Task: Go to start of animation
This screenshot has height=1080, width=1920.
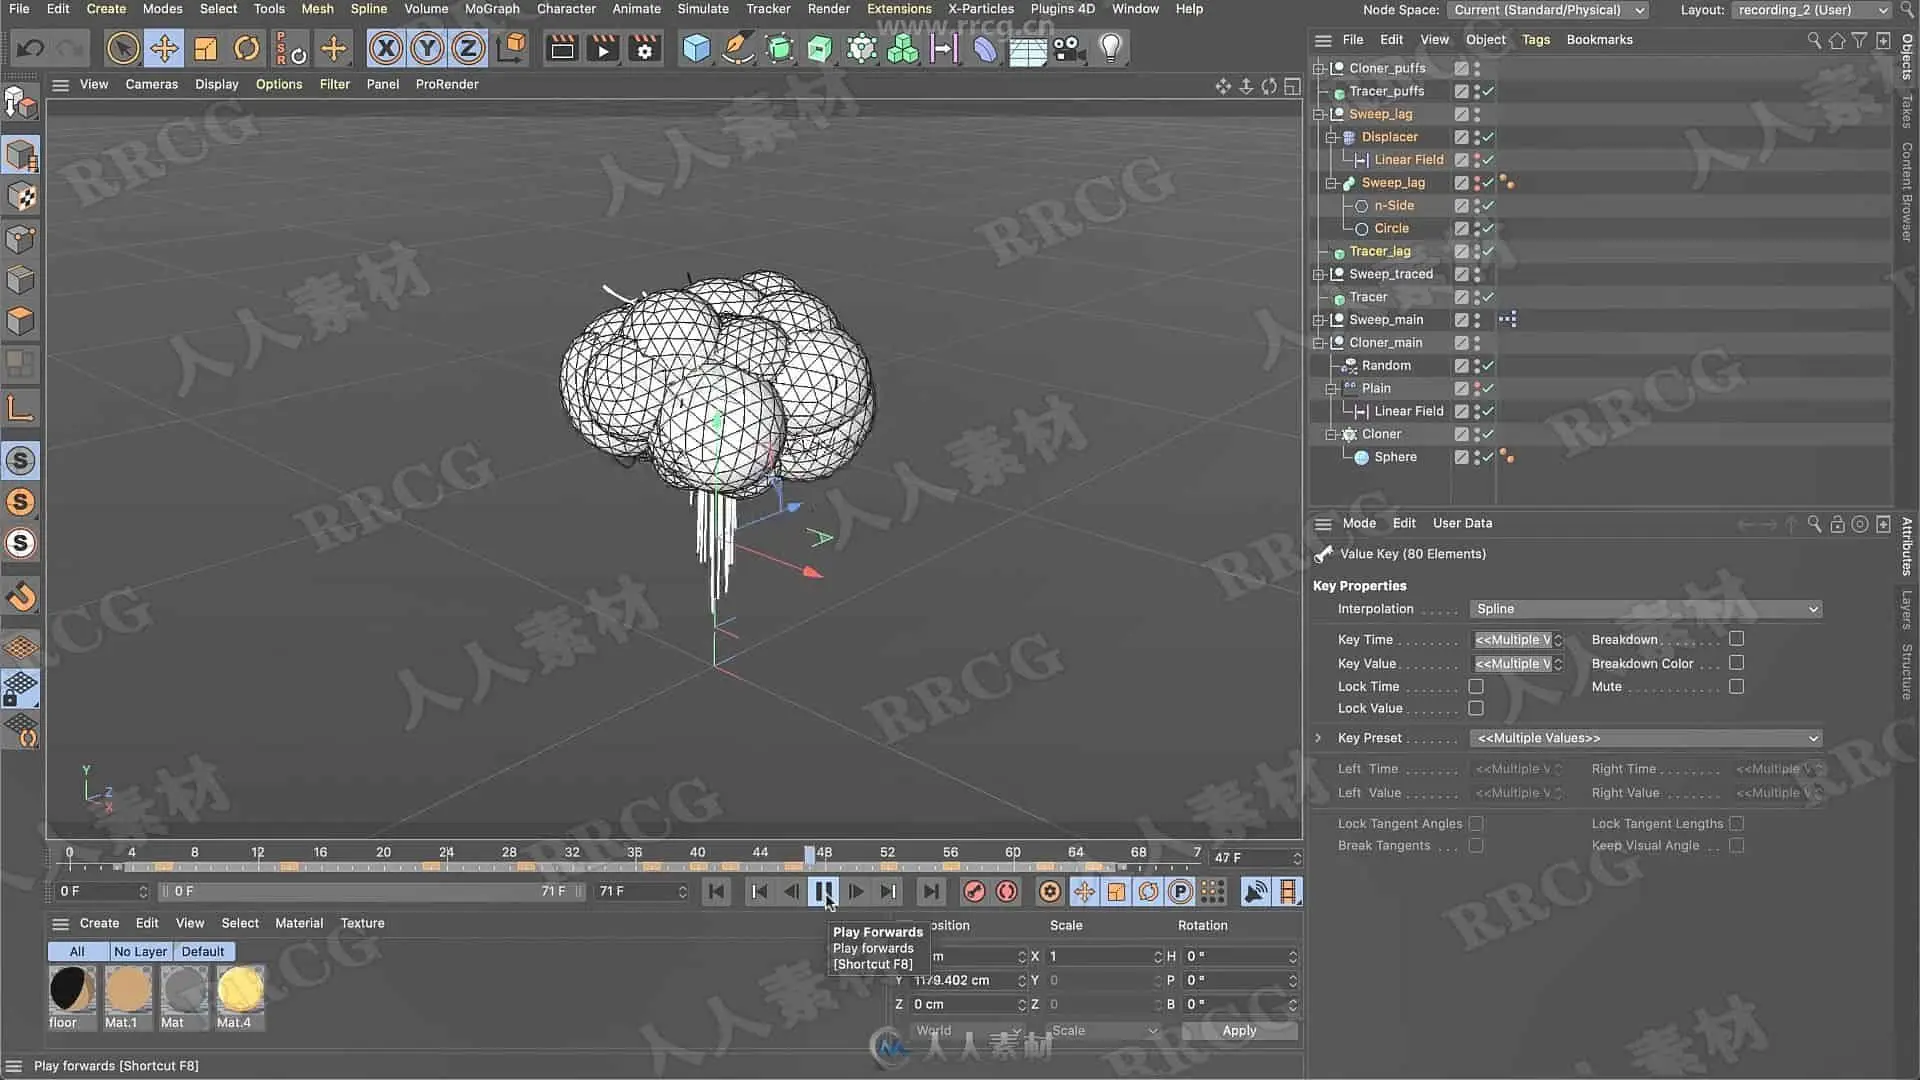Action: pyautogui.click(x=716, y=891)
